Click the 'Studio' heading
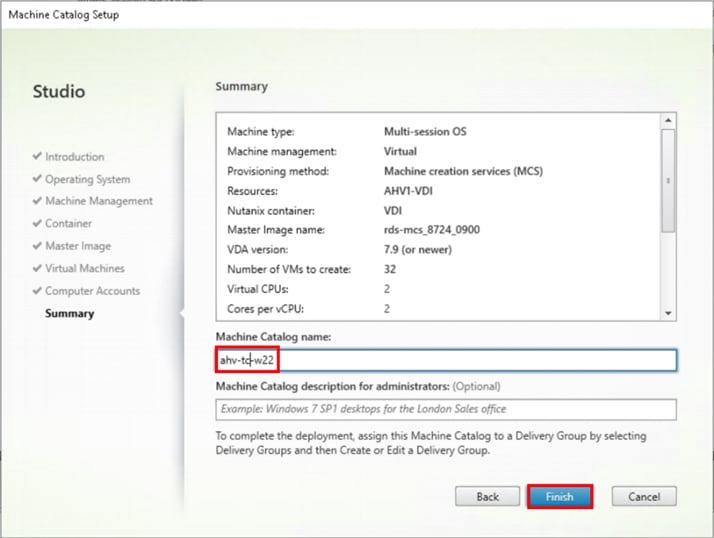 tap(59, 92)
